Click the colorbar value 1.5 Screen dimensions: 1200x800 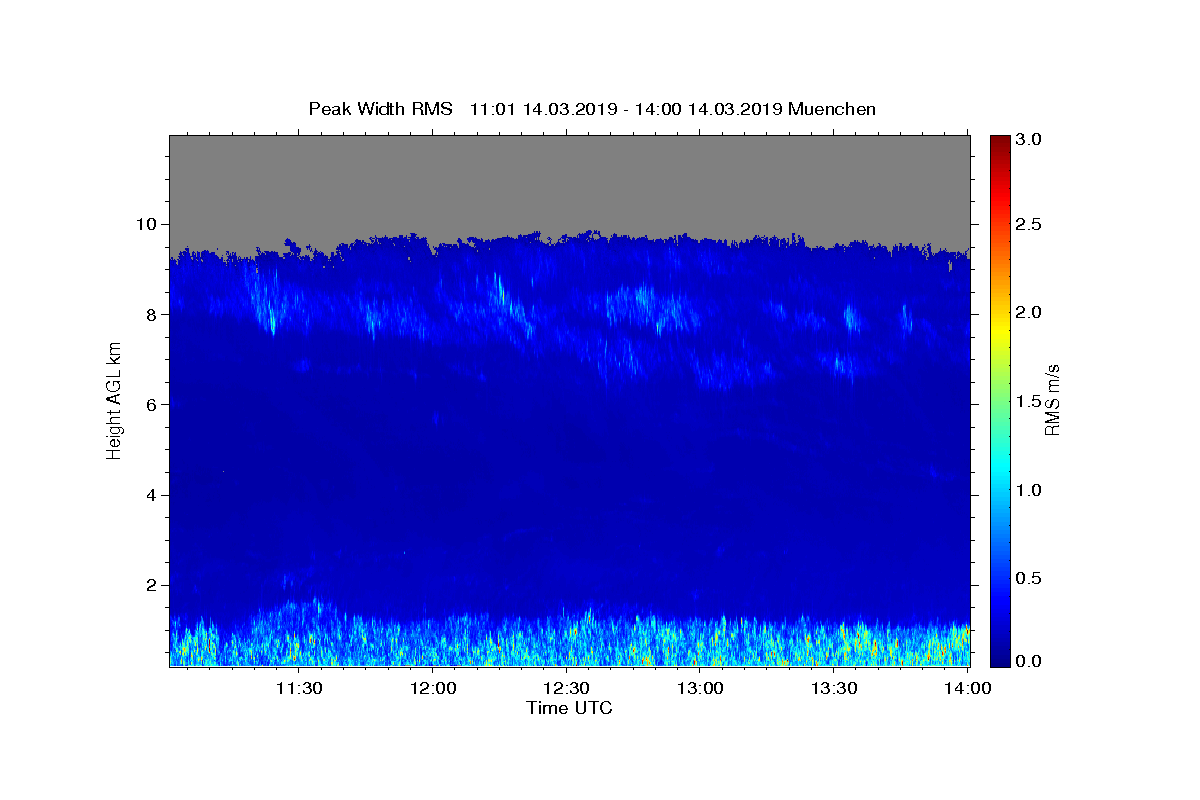tap(1030, 401)
